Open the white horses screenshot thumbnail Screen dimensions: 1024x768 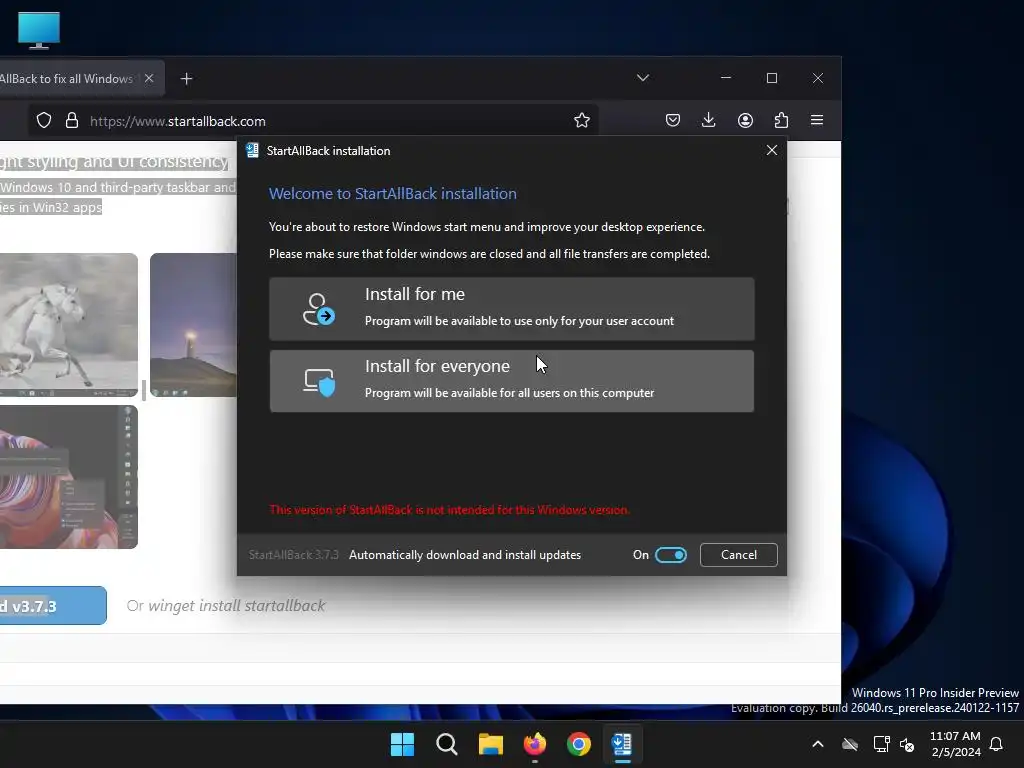click(69, 325)
